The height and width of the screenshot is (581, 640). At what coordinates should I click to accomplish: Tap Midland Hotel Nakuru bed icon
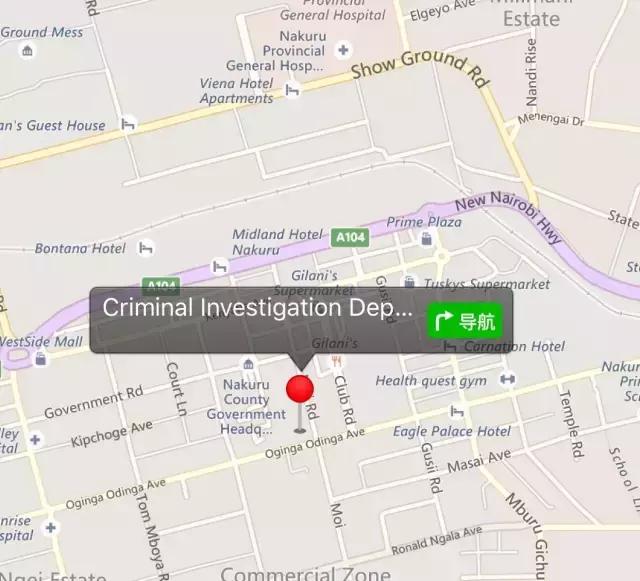pos(220,267)
